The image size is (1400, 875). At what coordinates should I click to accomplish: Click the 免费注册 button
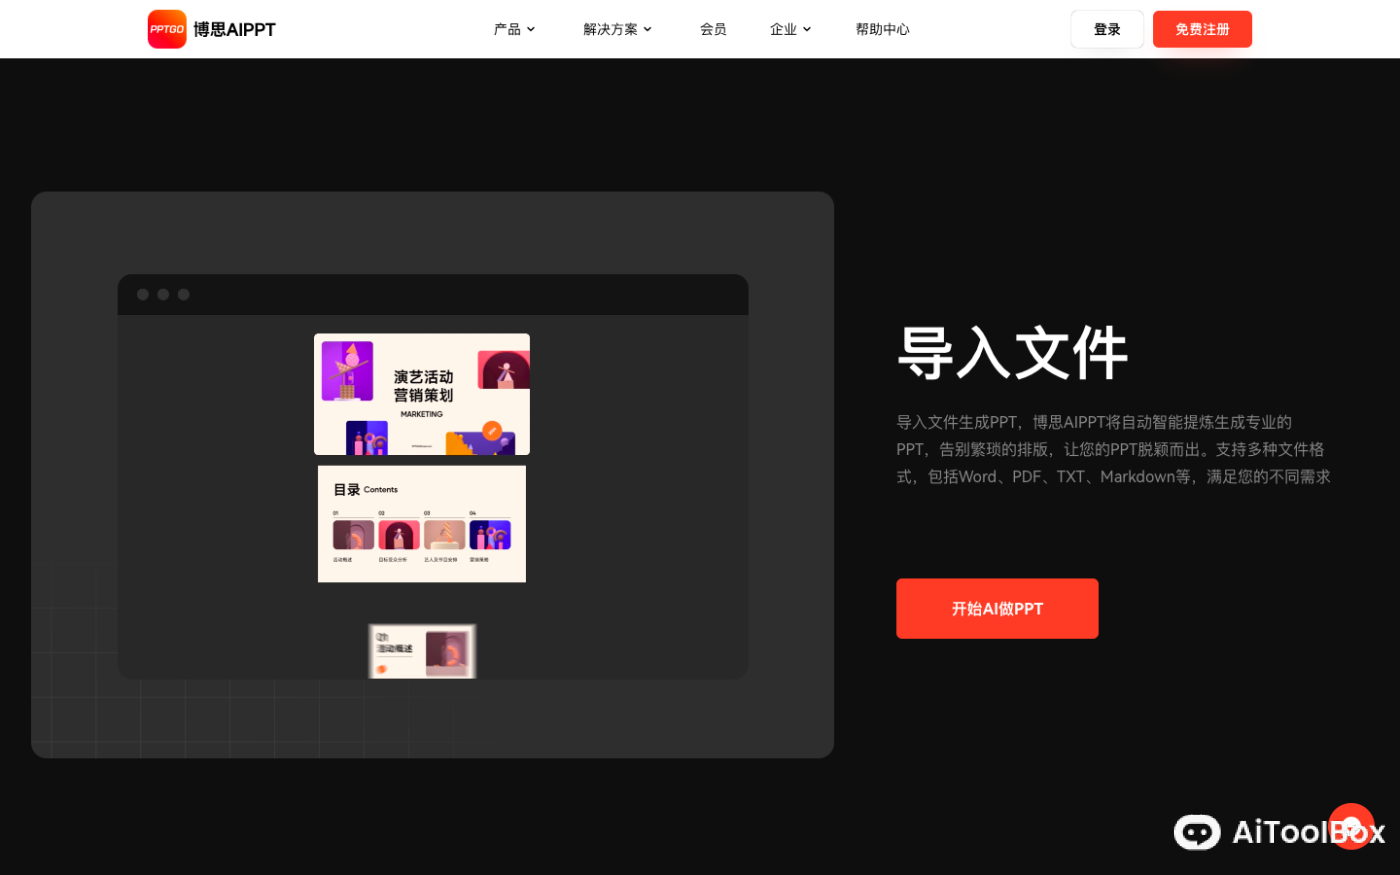[x=1202, y=29]
